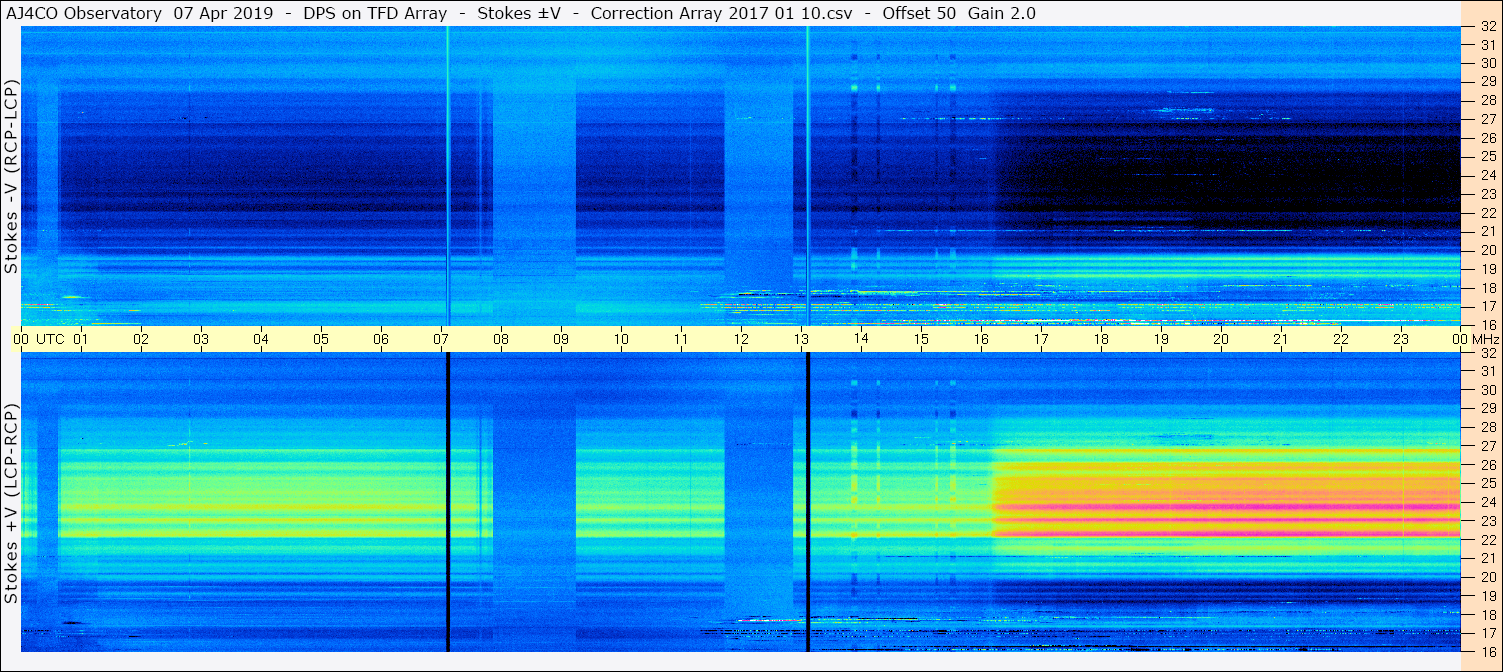The height and width of the screenshot is (672, 1503).
Task: Select the 19 hour marker on time axis
Action: pos(1161,339)
